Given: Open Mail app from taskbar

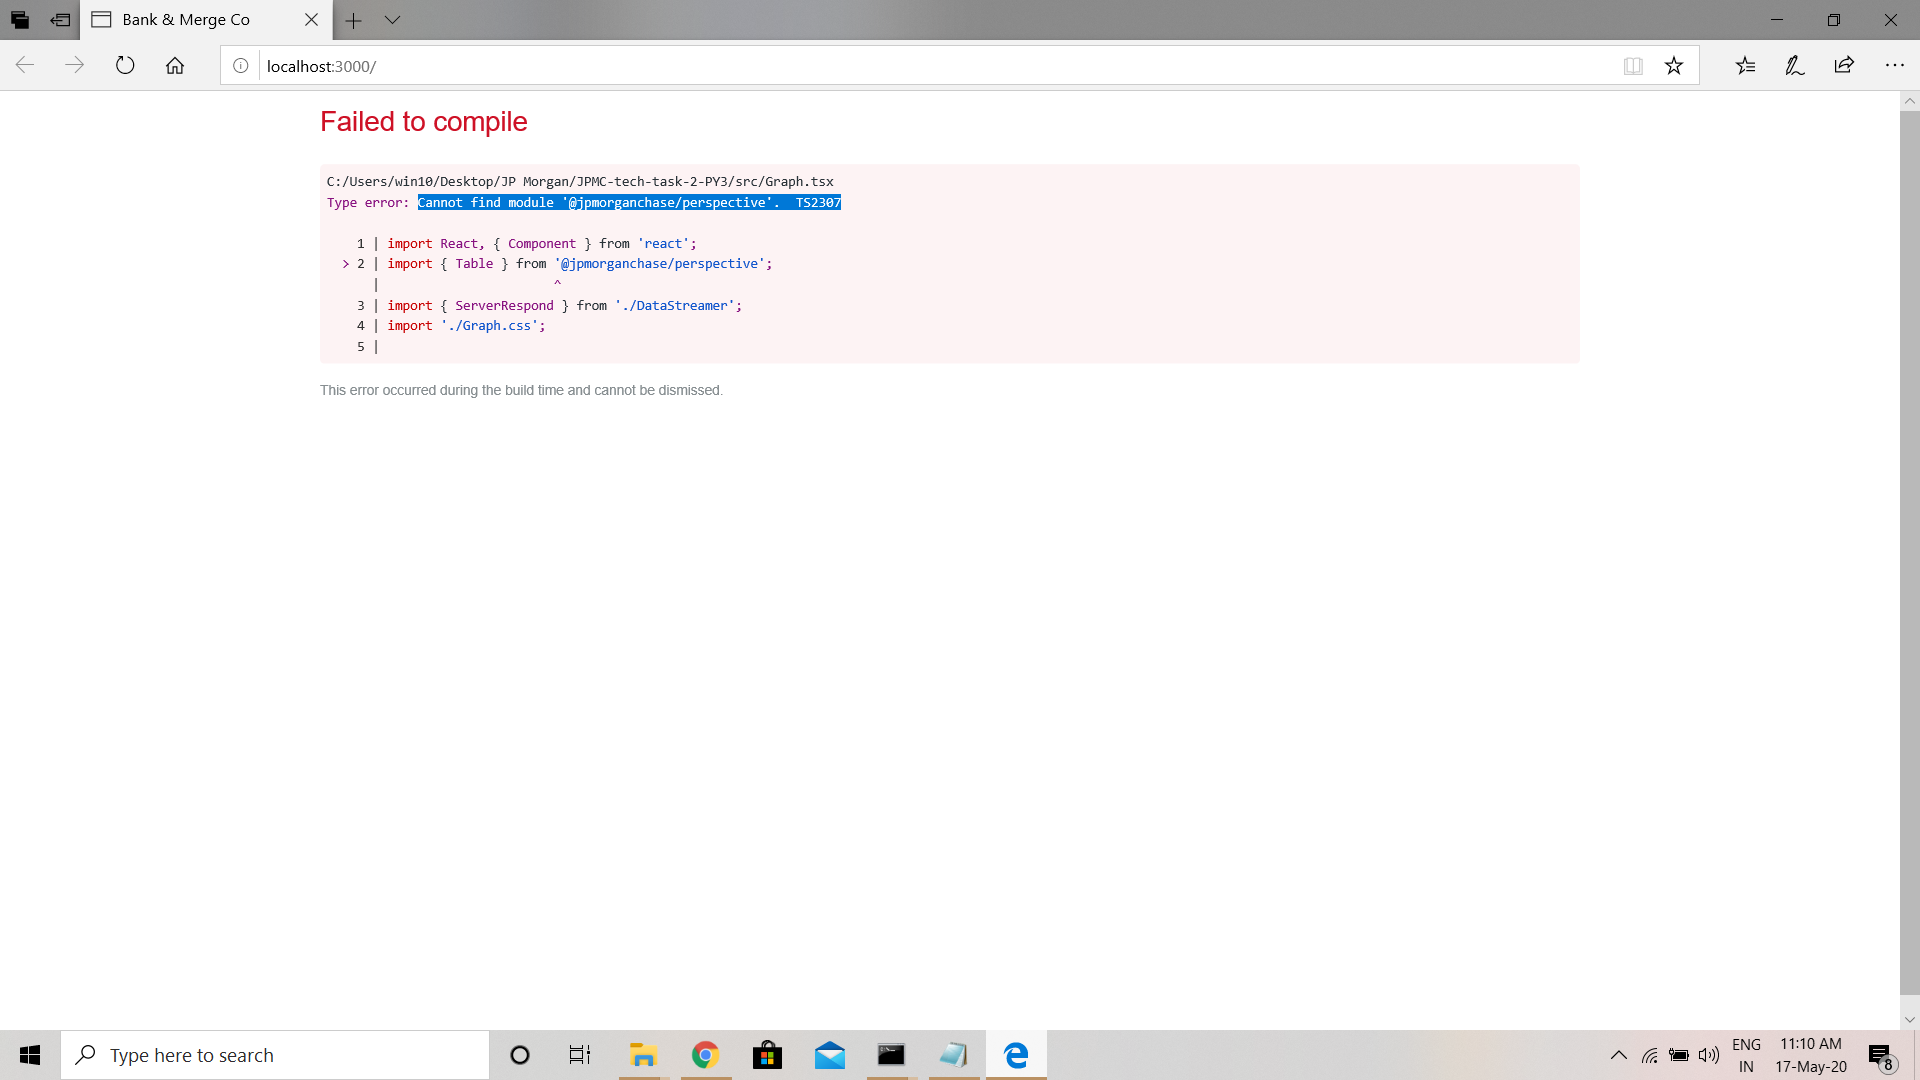Looking at the screenshot, I should pos(830,1055).
